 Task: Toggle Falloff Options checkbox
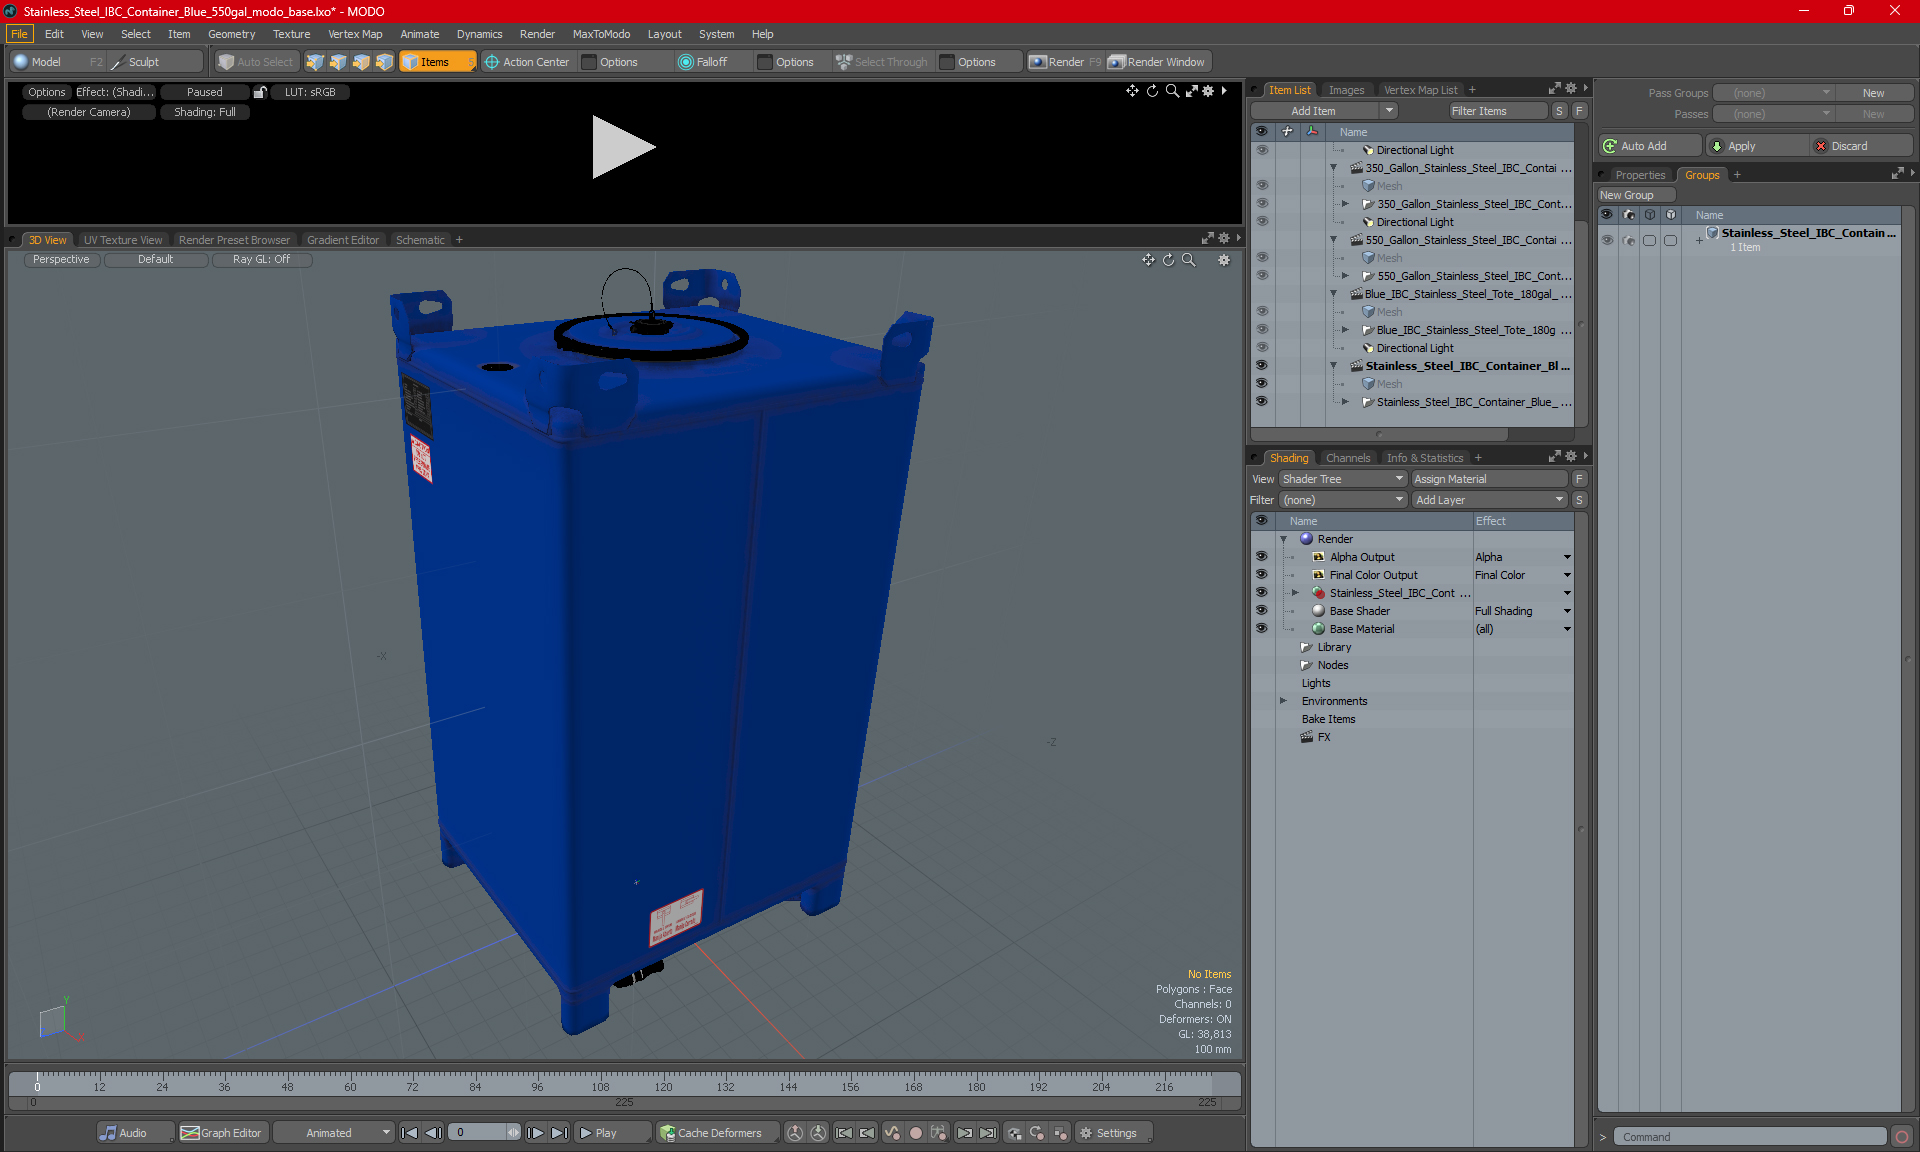click(x=765, y=62)
